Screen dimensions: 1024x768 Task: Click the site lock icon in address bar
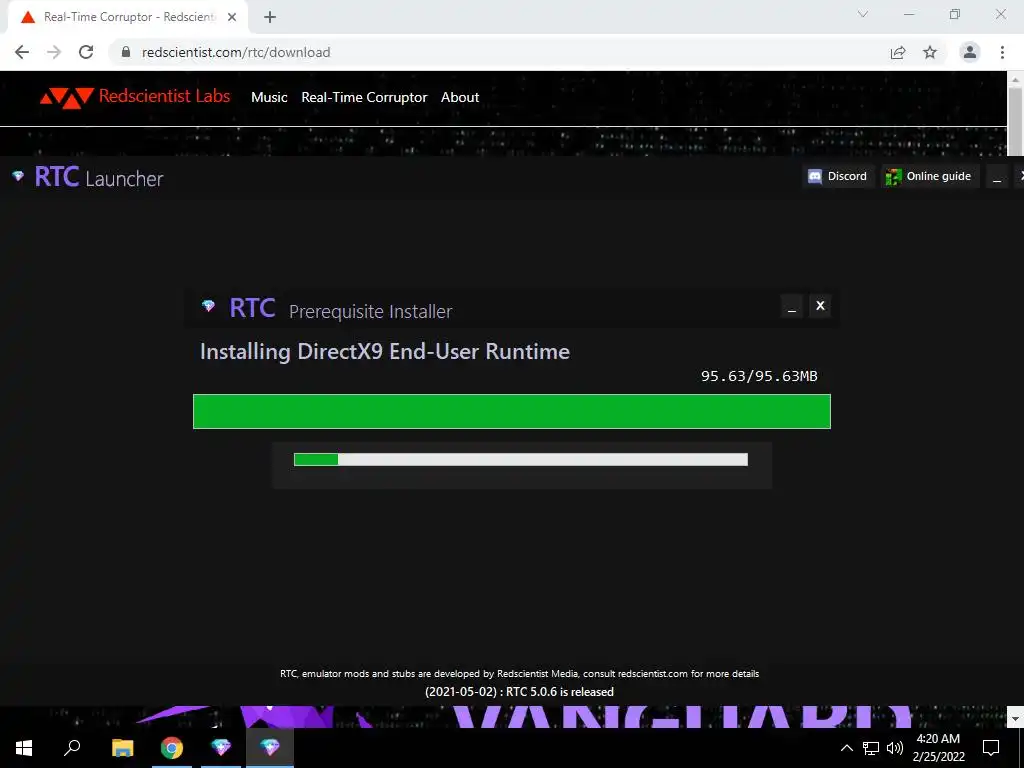tap(126, 52)
